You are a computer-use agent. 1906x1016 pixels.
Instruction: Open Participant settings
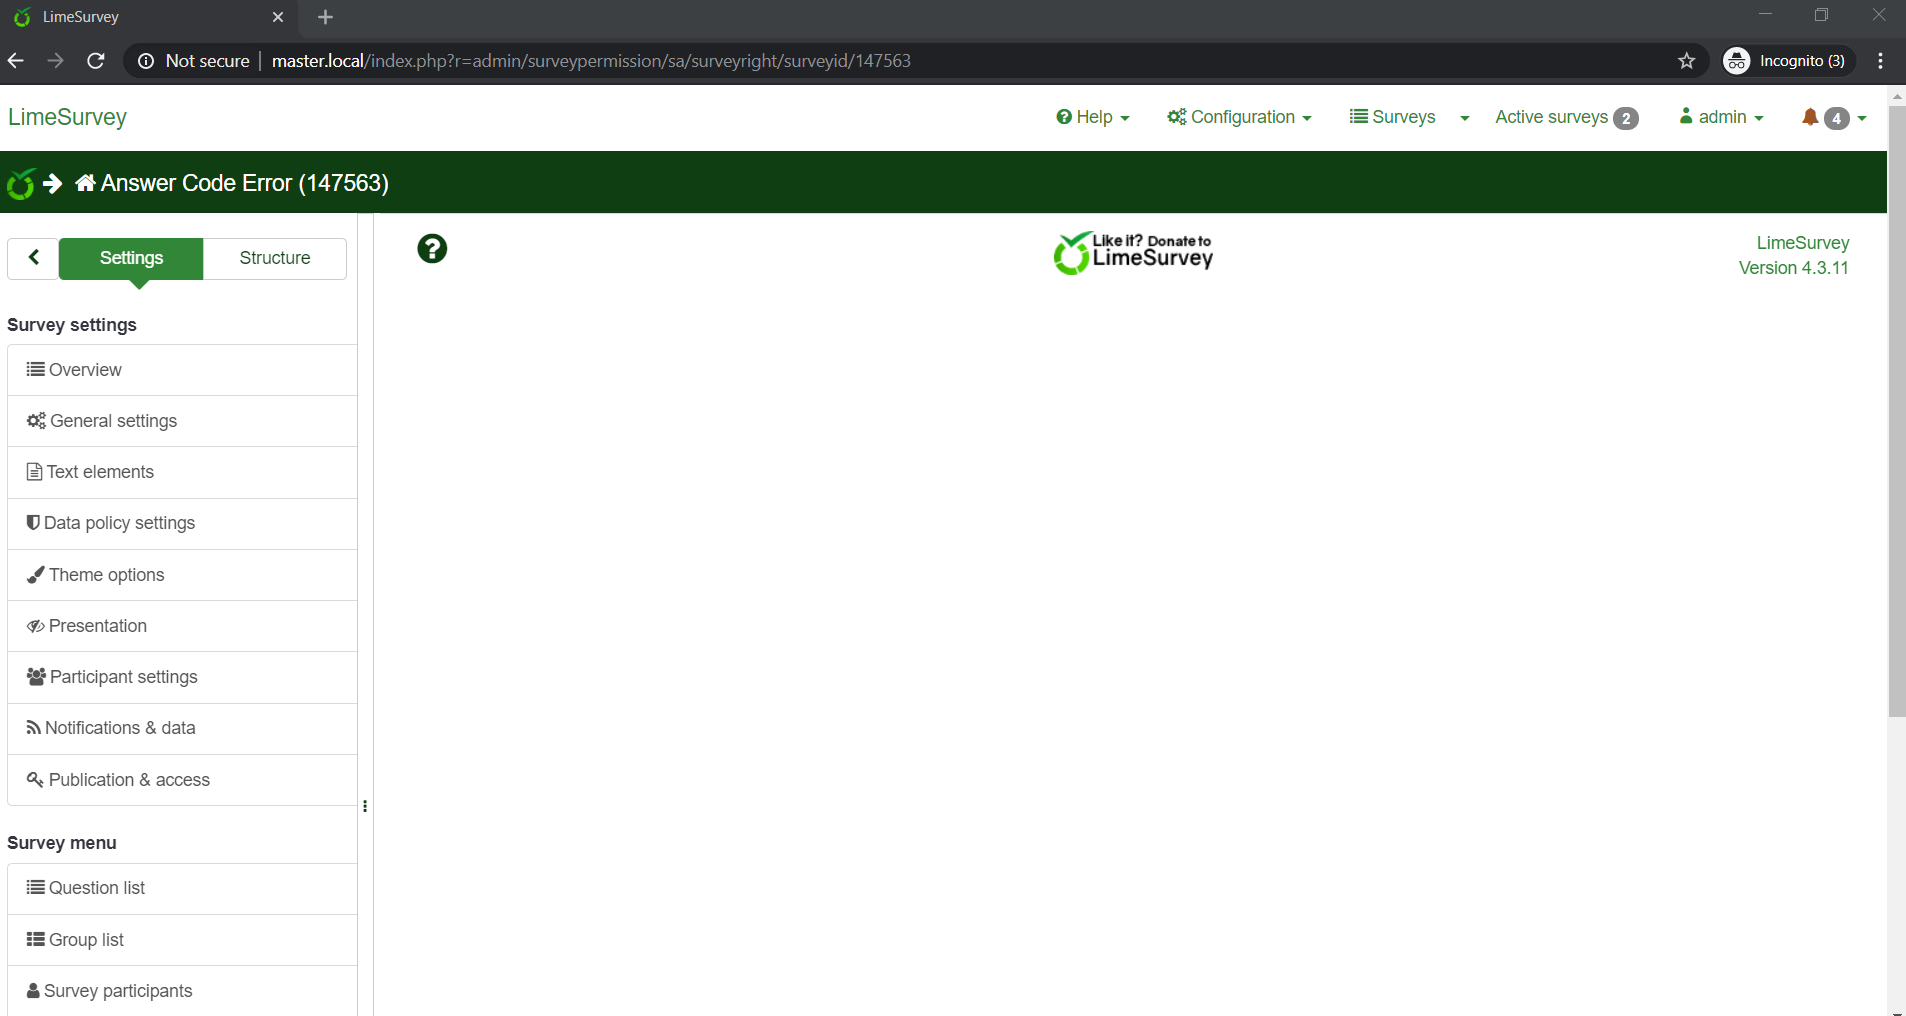(x=182, y=677)
